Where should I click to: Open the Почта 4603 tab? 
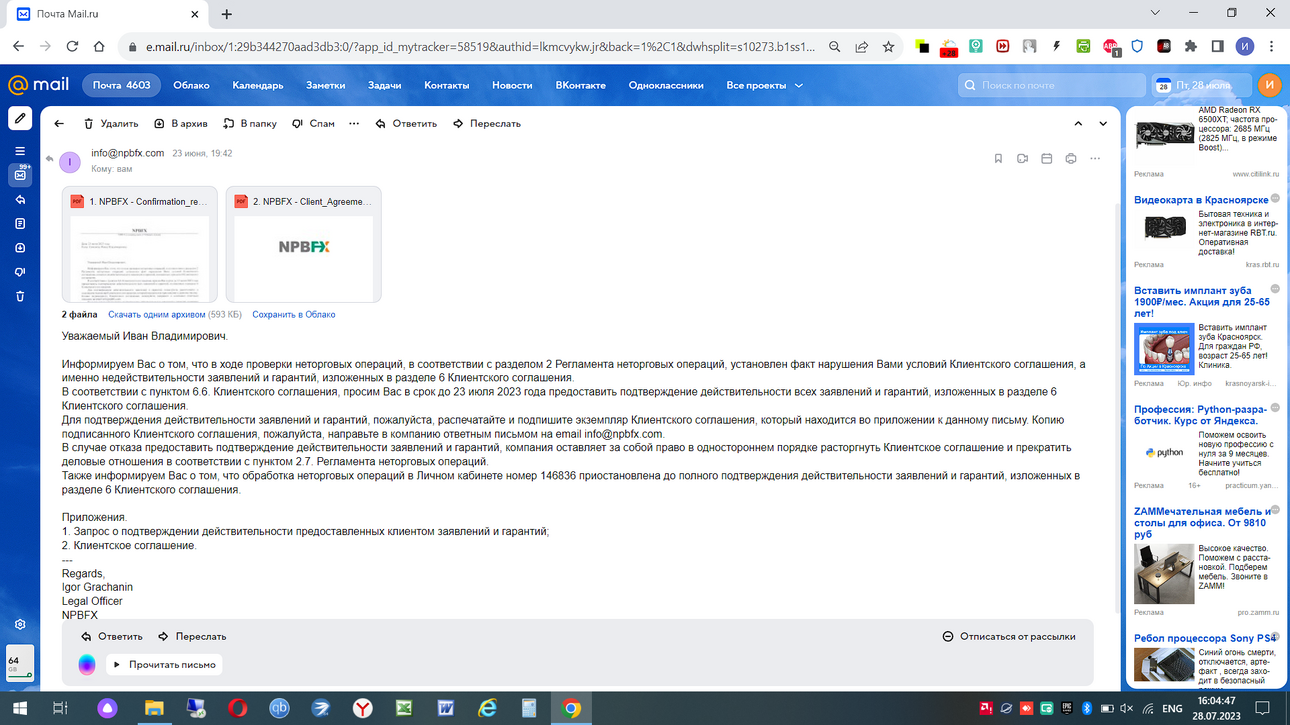point(121,86)
